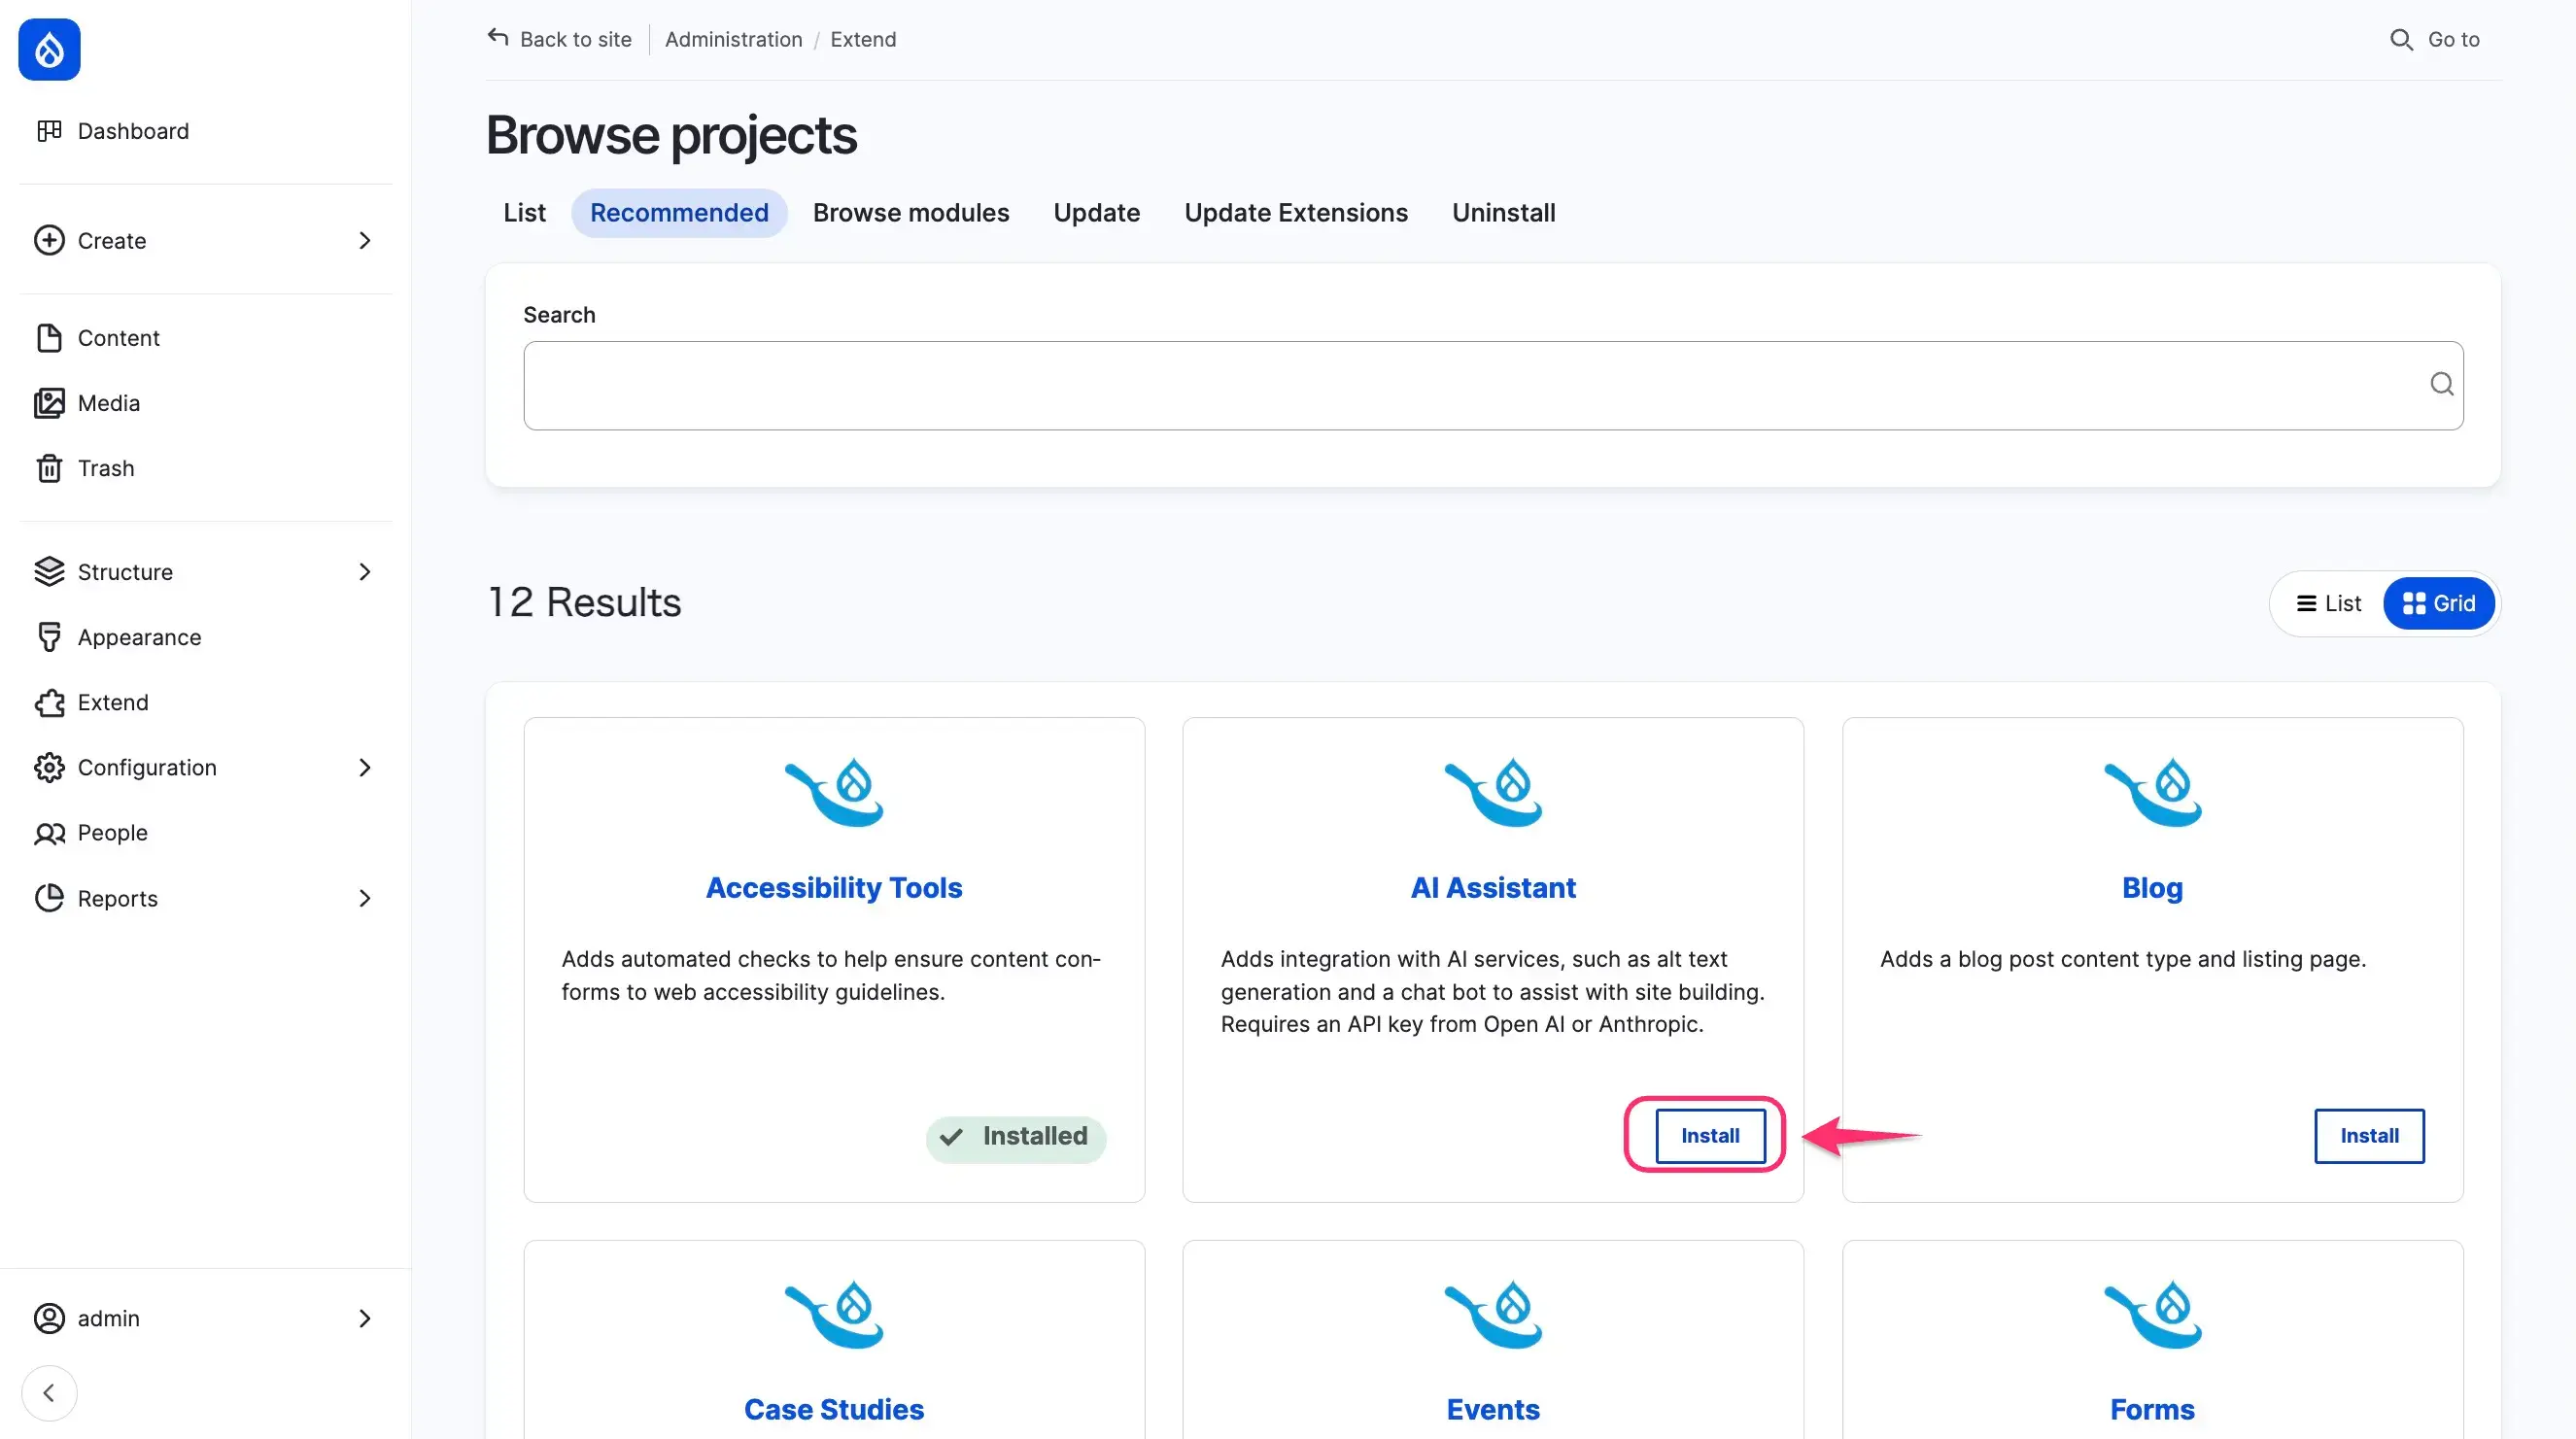Expand the admin user menu
This screenshot has height=1439, width=2576.
click(x=364, y=1318)
